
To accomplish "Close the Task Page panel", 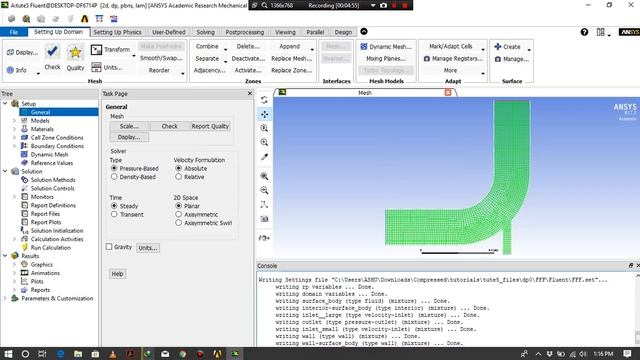I will pos(250,93).
